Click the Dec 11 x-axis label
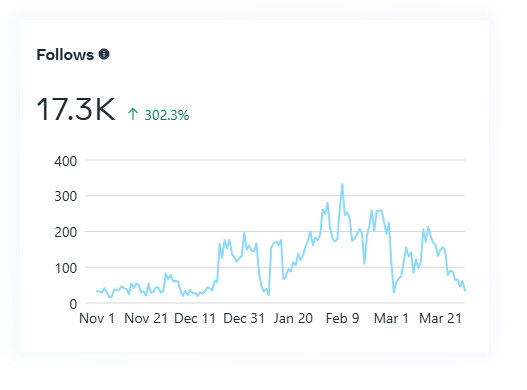This screenshot has width=527, height=390. 195,318
